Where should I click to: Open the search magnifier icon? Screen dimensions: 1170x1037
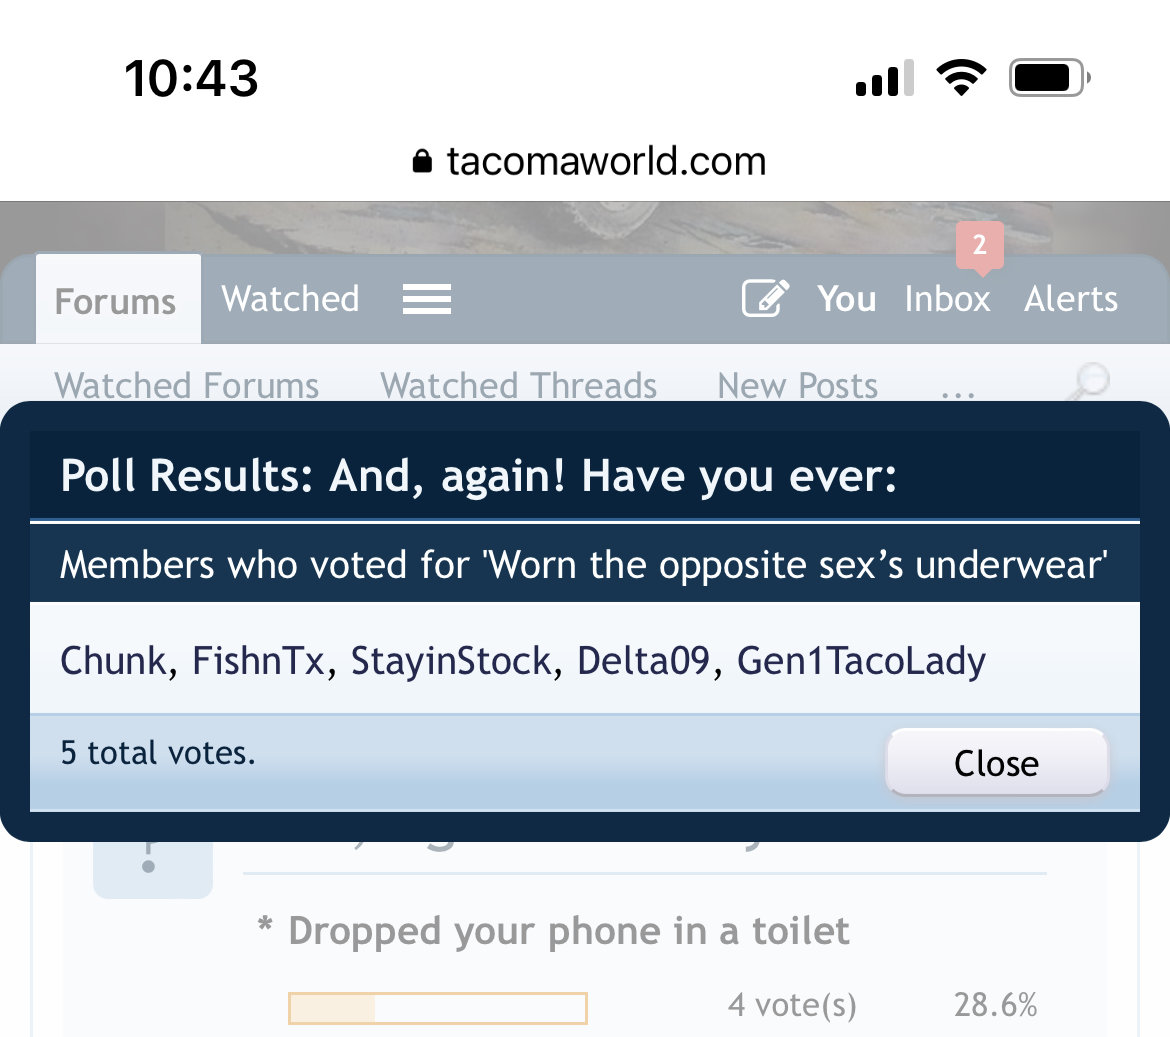(1089, 382)
